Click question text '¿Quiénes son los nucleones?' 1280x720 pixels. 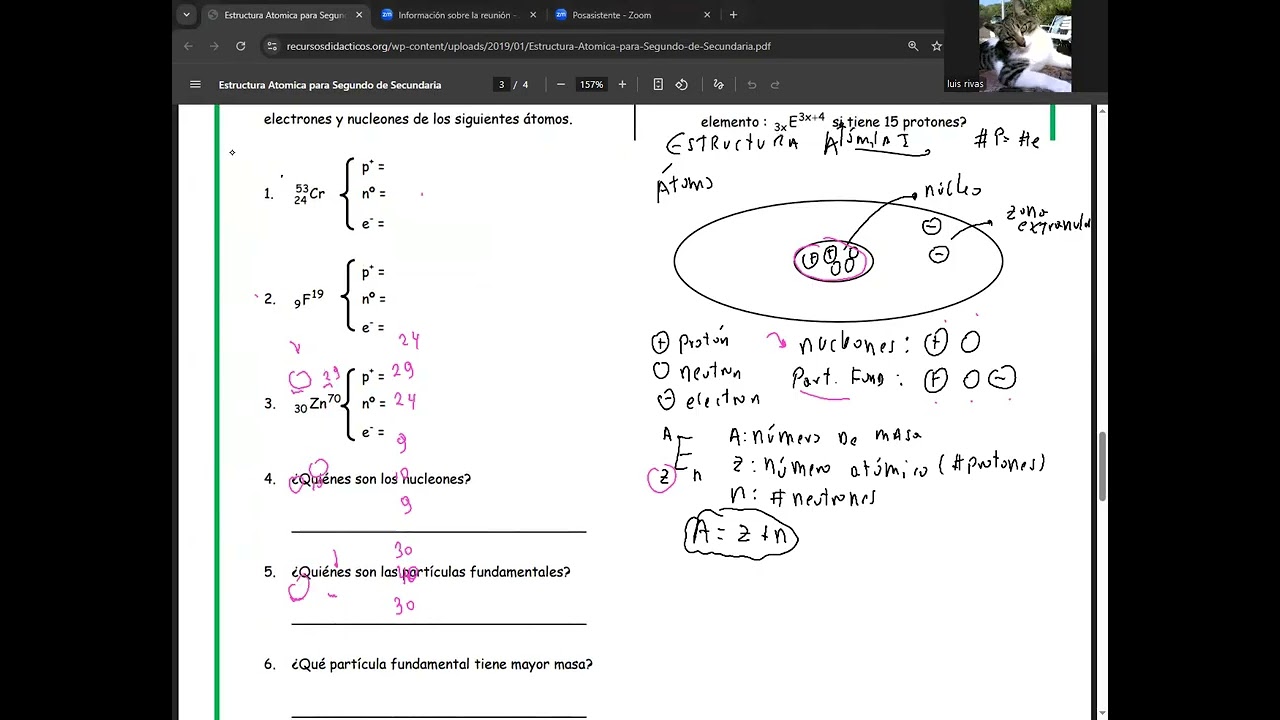coord(381,479)
